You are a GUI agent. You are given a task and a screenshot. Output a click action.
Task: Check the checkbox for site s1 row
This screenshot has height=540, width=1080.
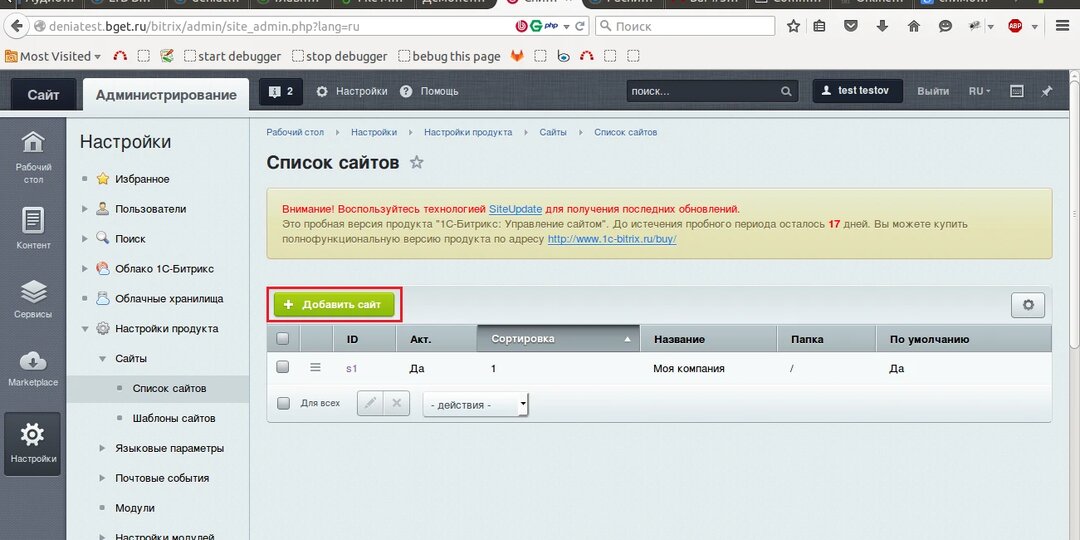(x=282, y=368)
